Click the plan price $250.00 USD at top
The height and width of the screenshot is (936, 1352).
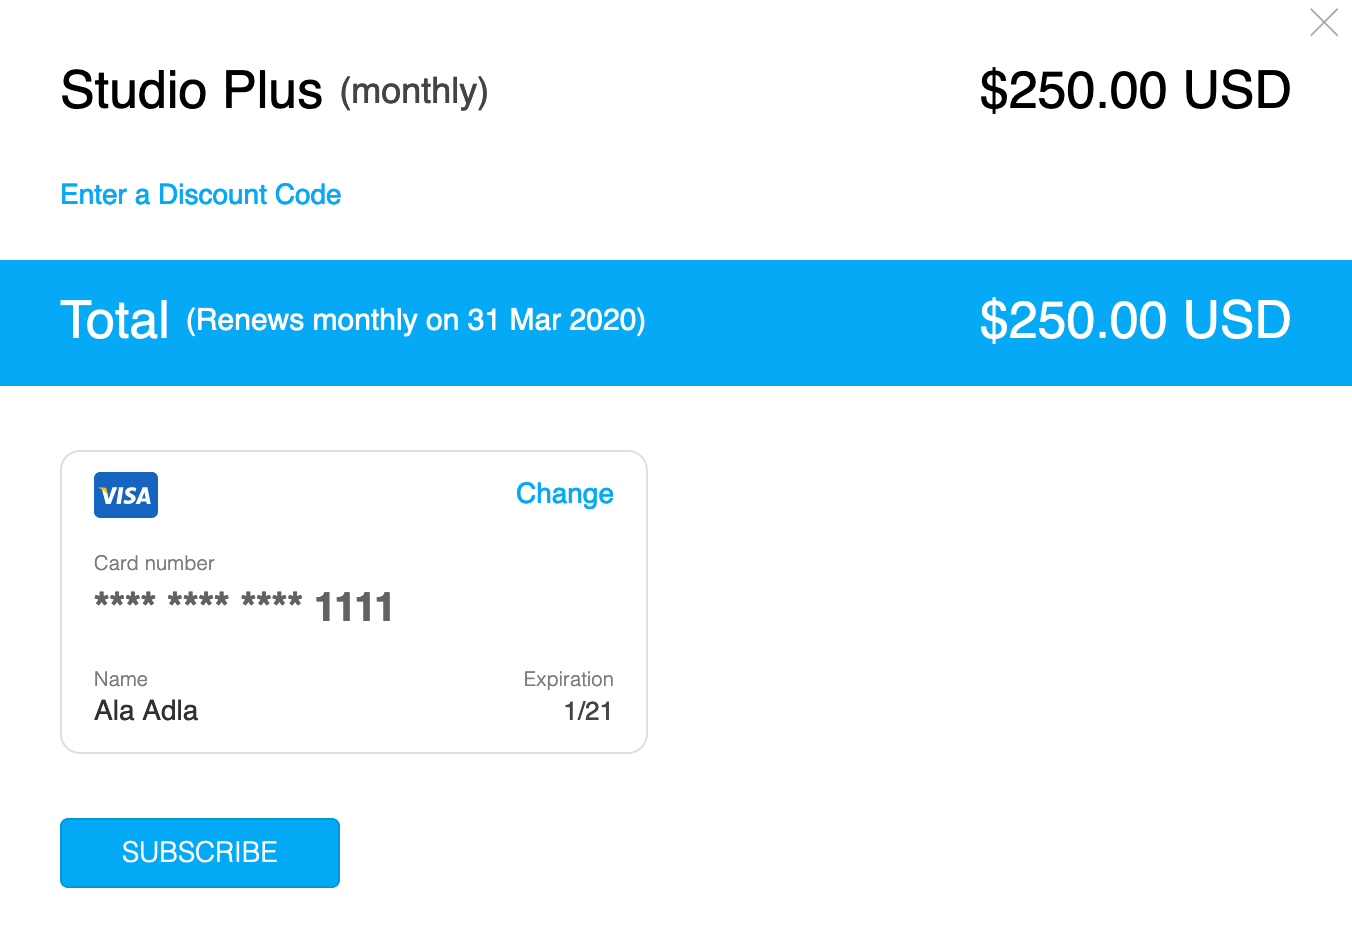(x=1135, y=90)
